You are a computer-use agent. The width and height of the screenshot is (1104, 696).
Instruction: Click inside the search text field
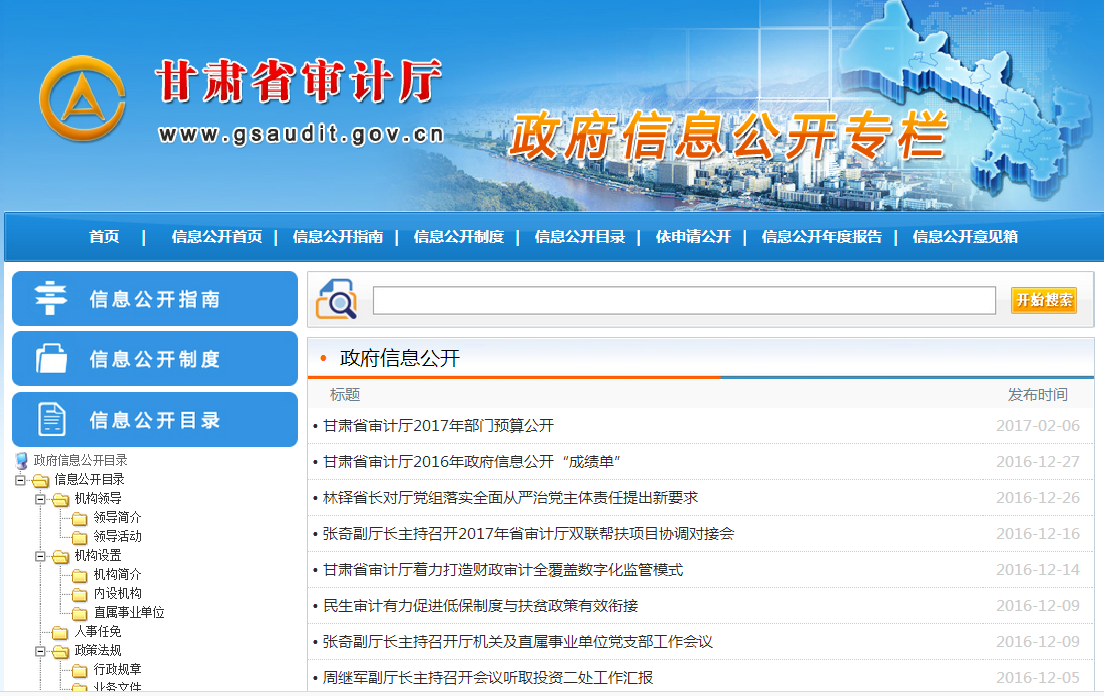tap(684, 300)
